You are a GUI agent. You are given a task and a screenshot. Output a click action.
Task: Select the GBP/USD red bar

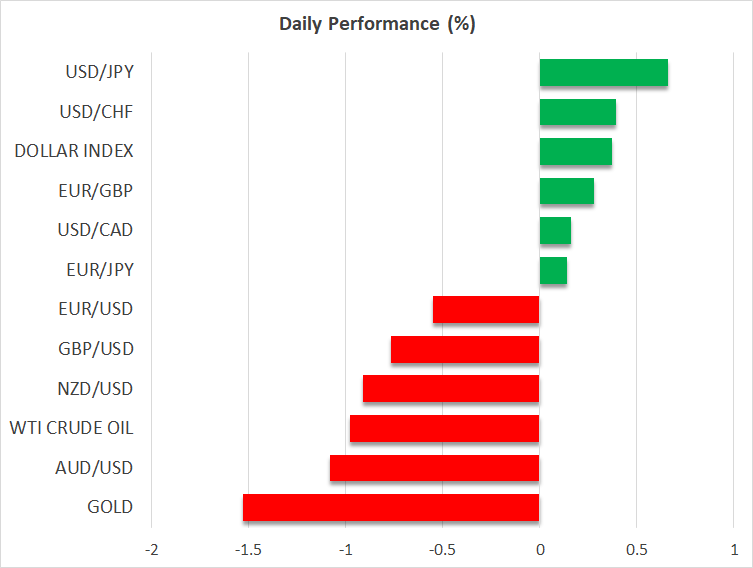pos(465,349)
